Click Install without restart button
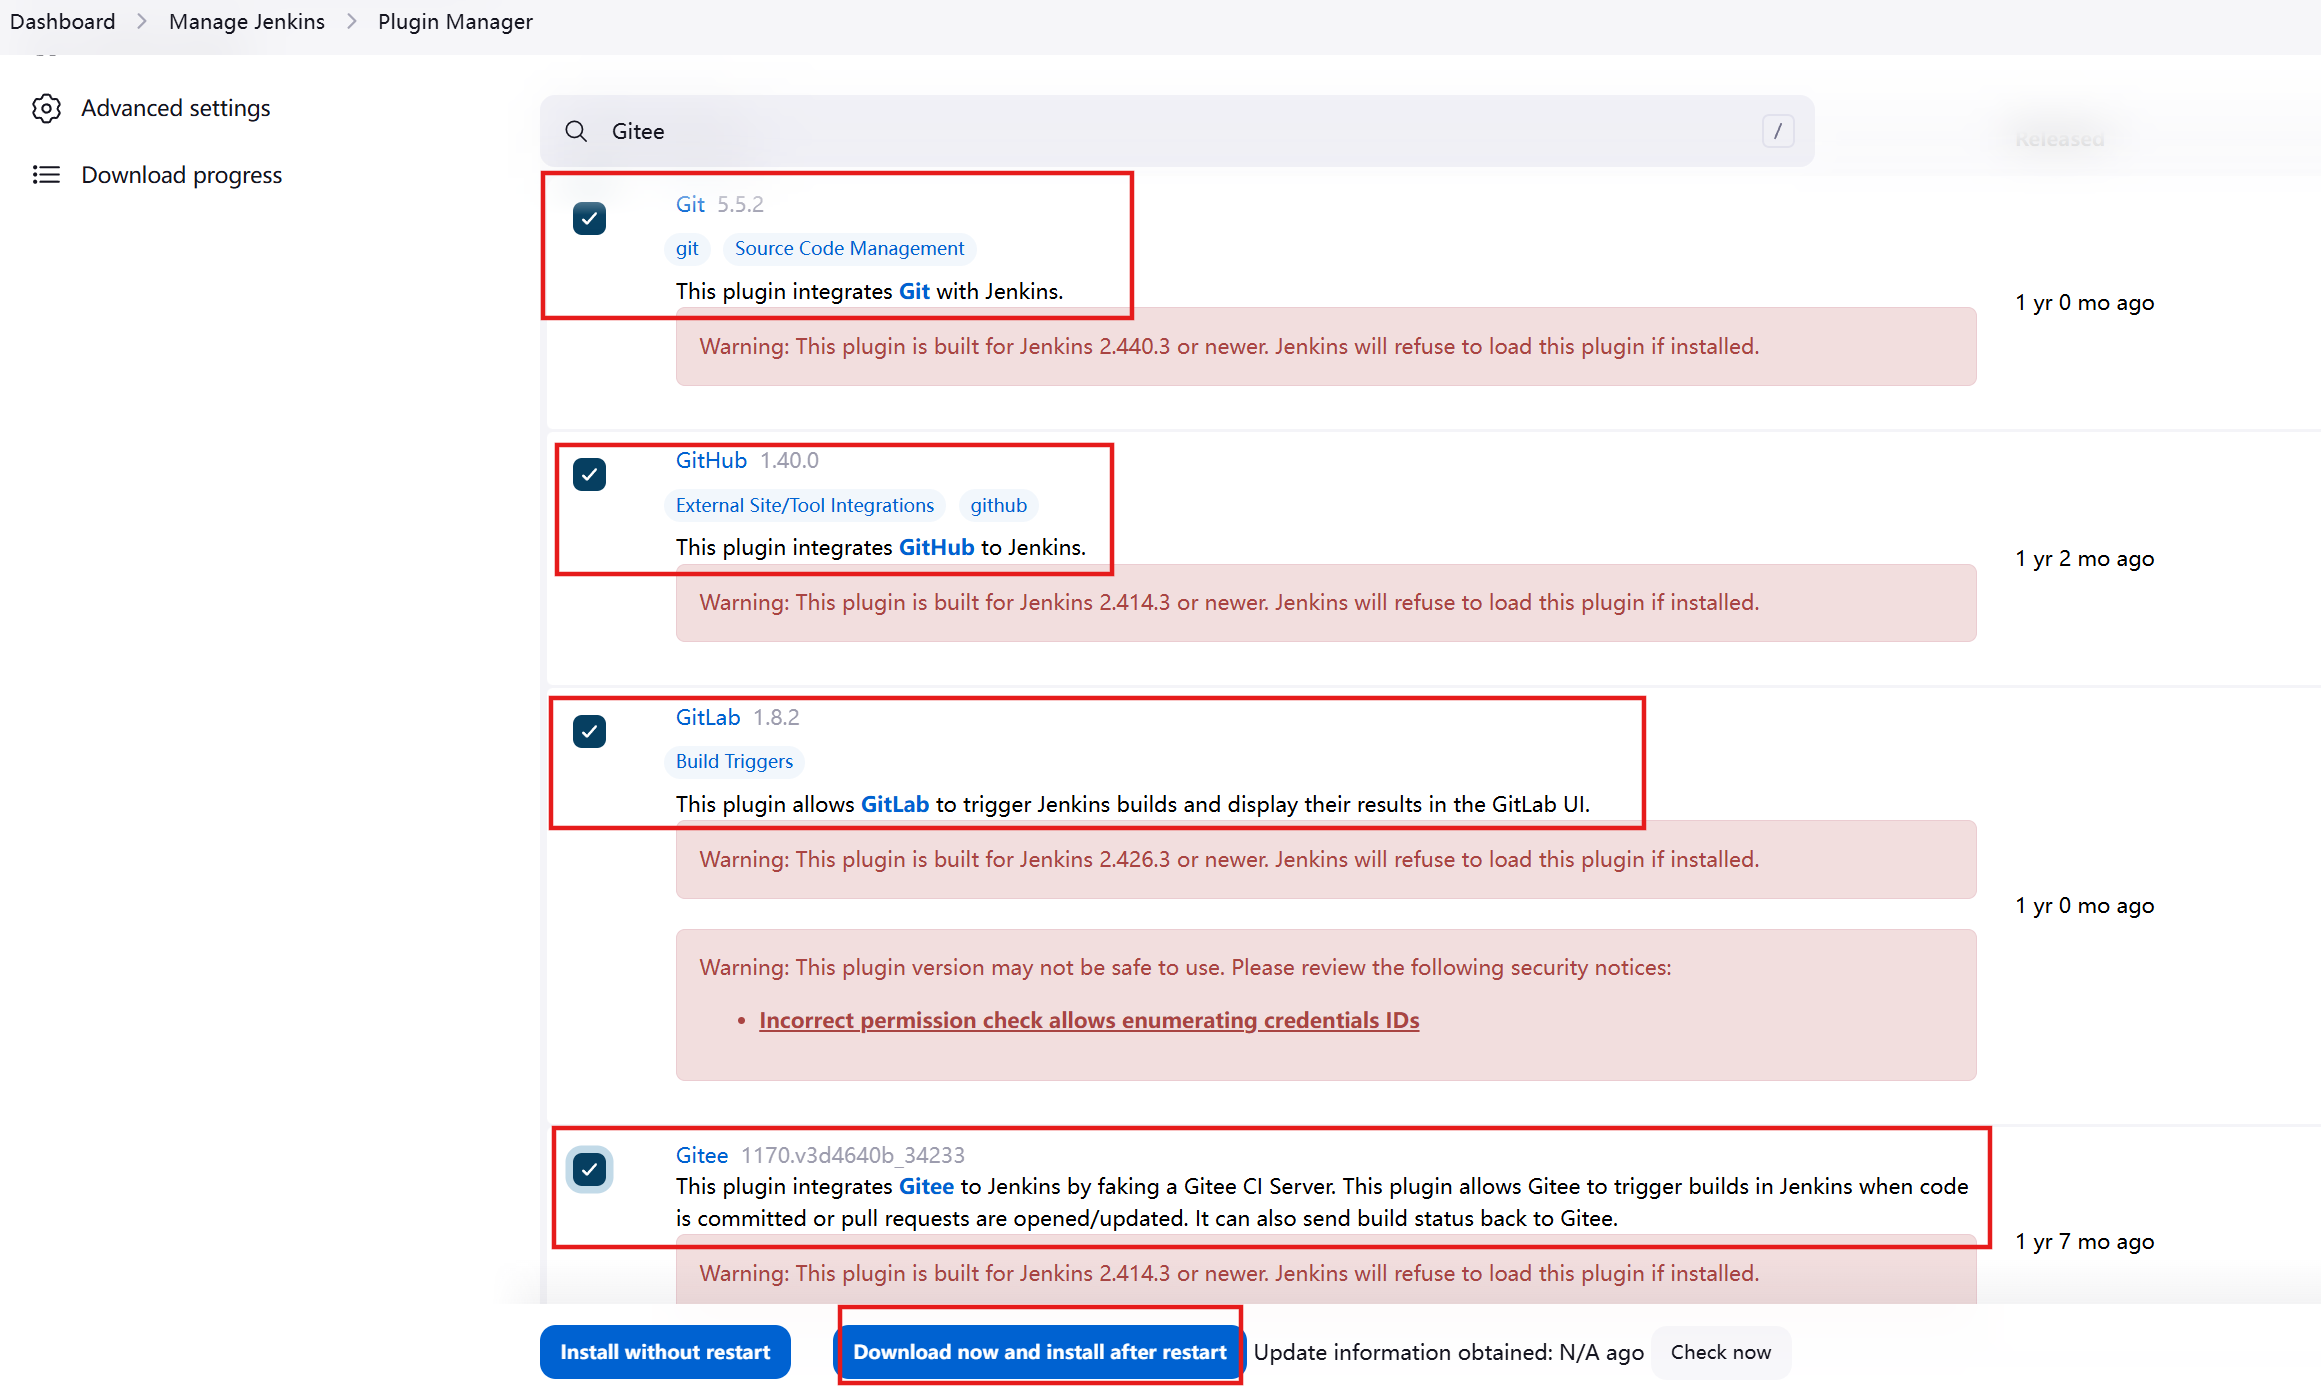This screenshot has width=2321, height=1394. 665,1352
